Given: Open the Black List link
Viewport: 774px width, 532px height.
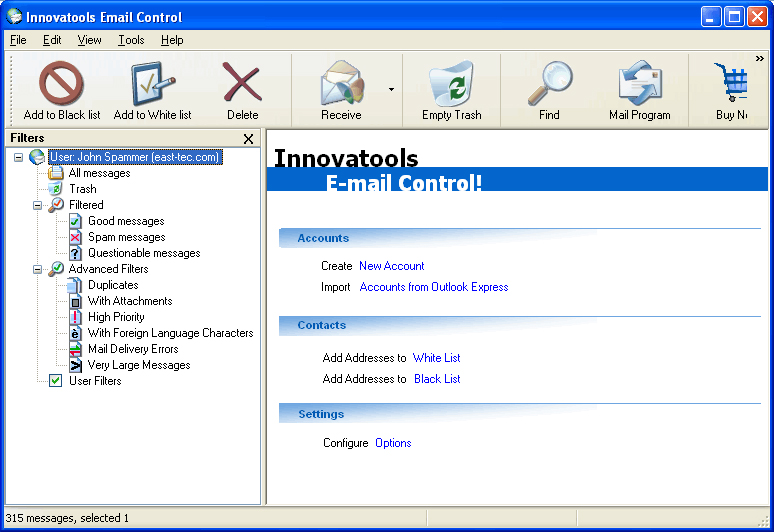Looking at the screenshot, I should (x=437, y=379).
